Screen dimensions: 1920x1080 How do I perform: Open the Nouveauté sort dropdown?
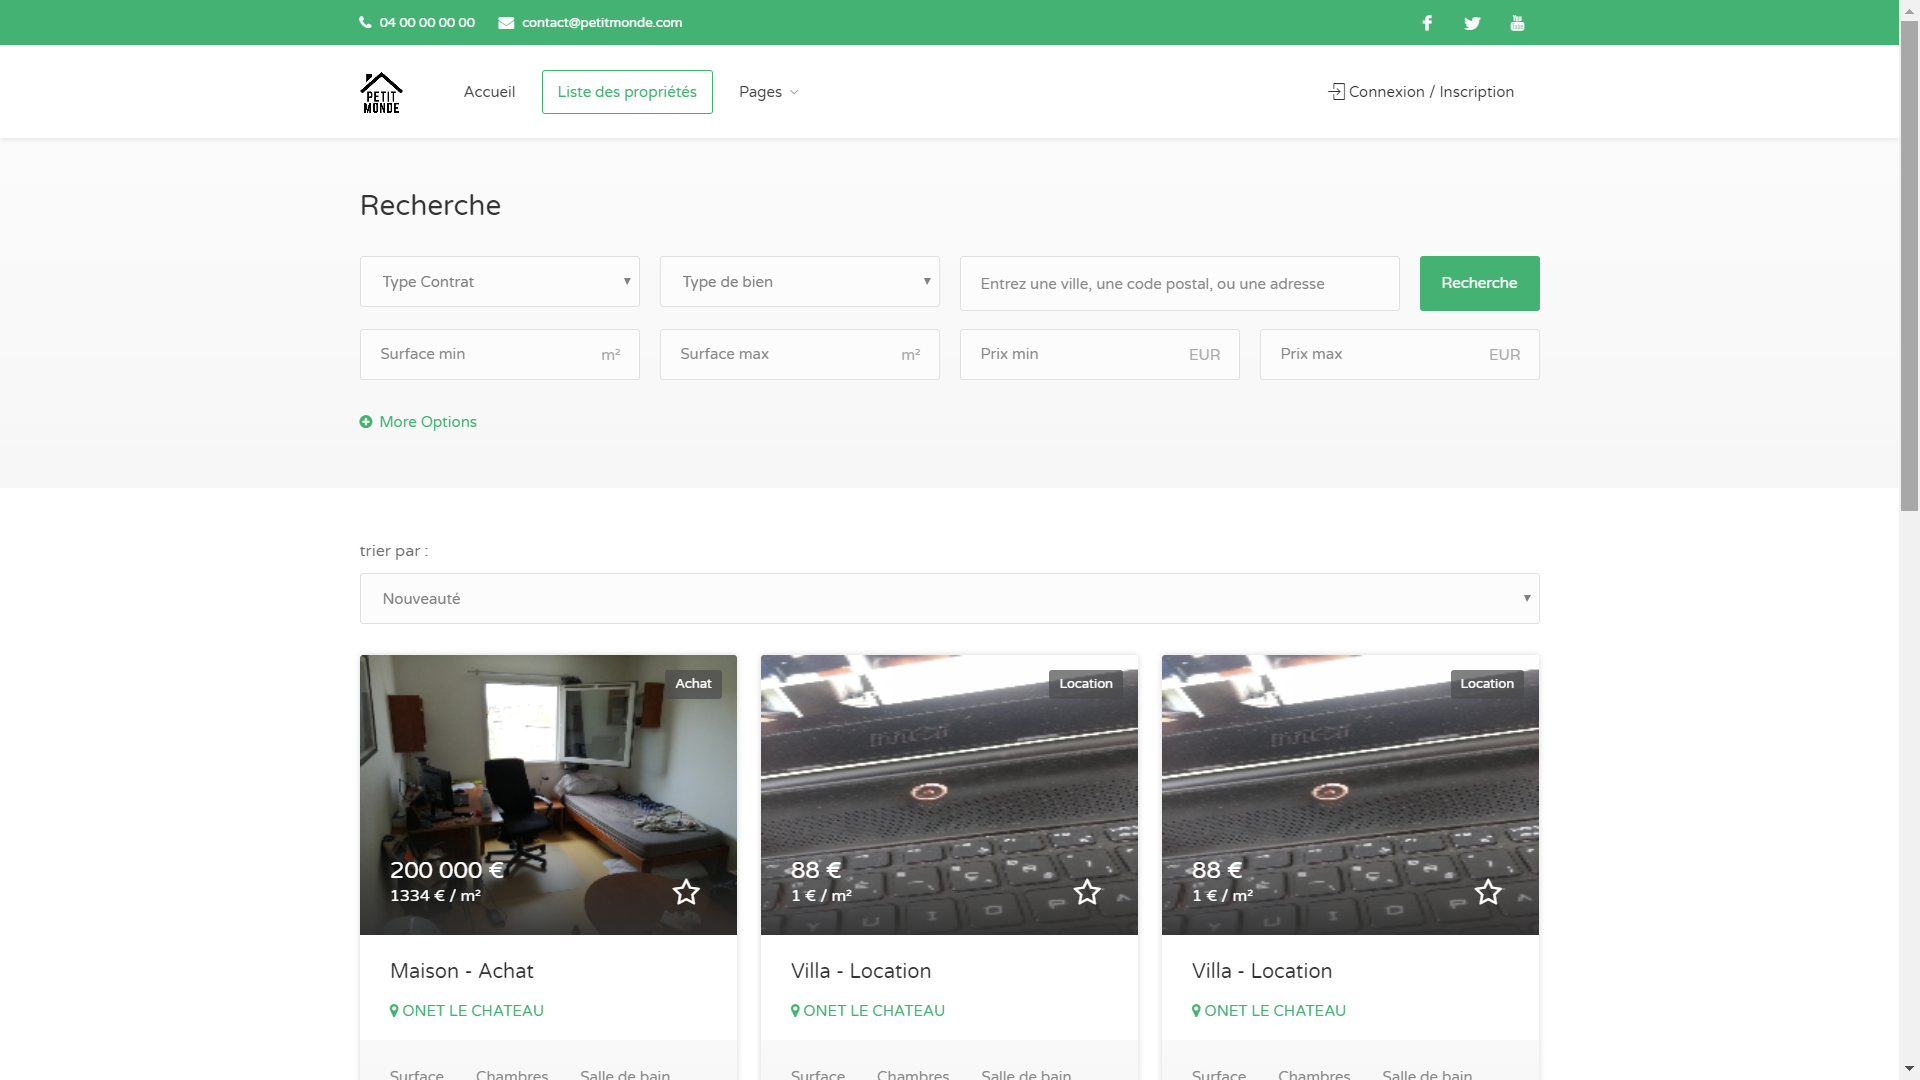click(950, 599)
